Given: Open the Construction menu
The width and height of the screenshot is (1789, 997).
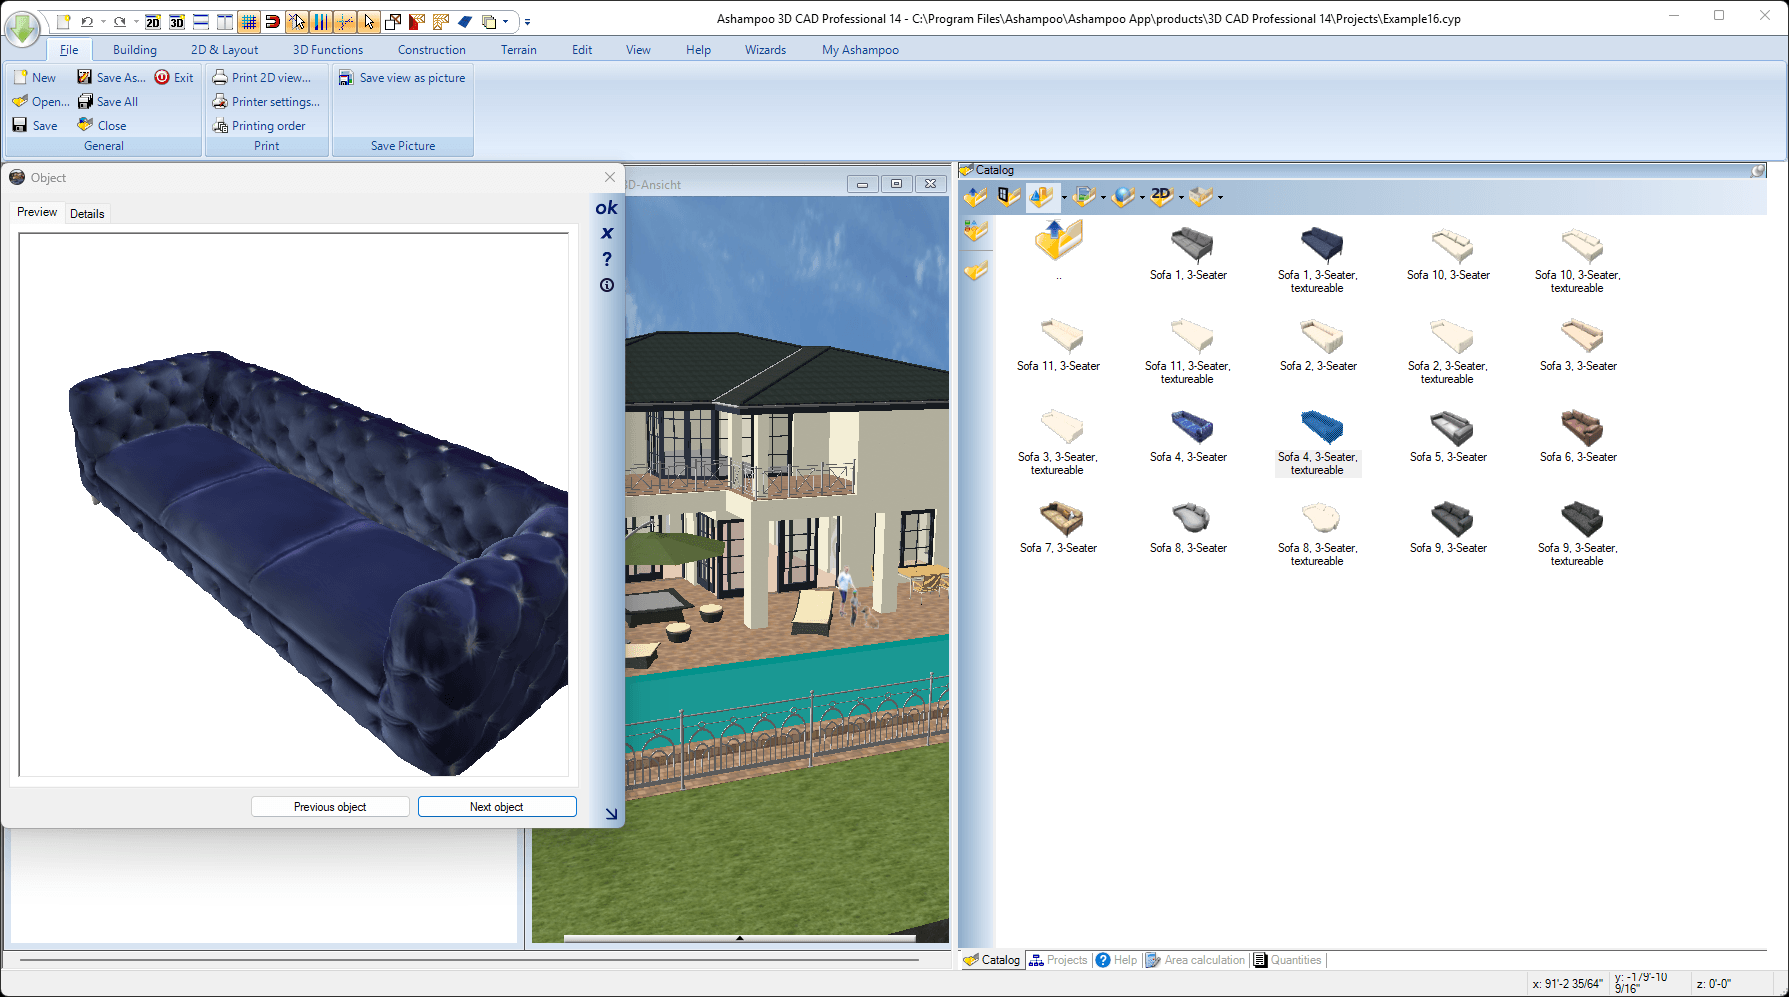Looking at the screenshot, I should (x=431, y=49).
